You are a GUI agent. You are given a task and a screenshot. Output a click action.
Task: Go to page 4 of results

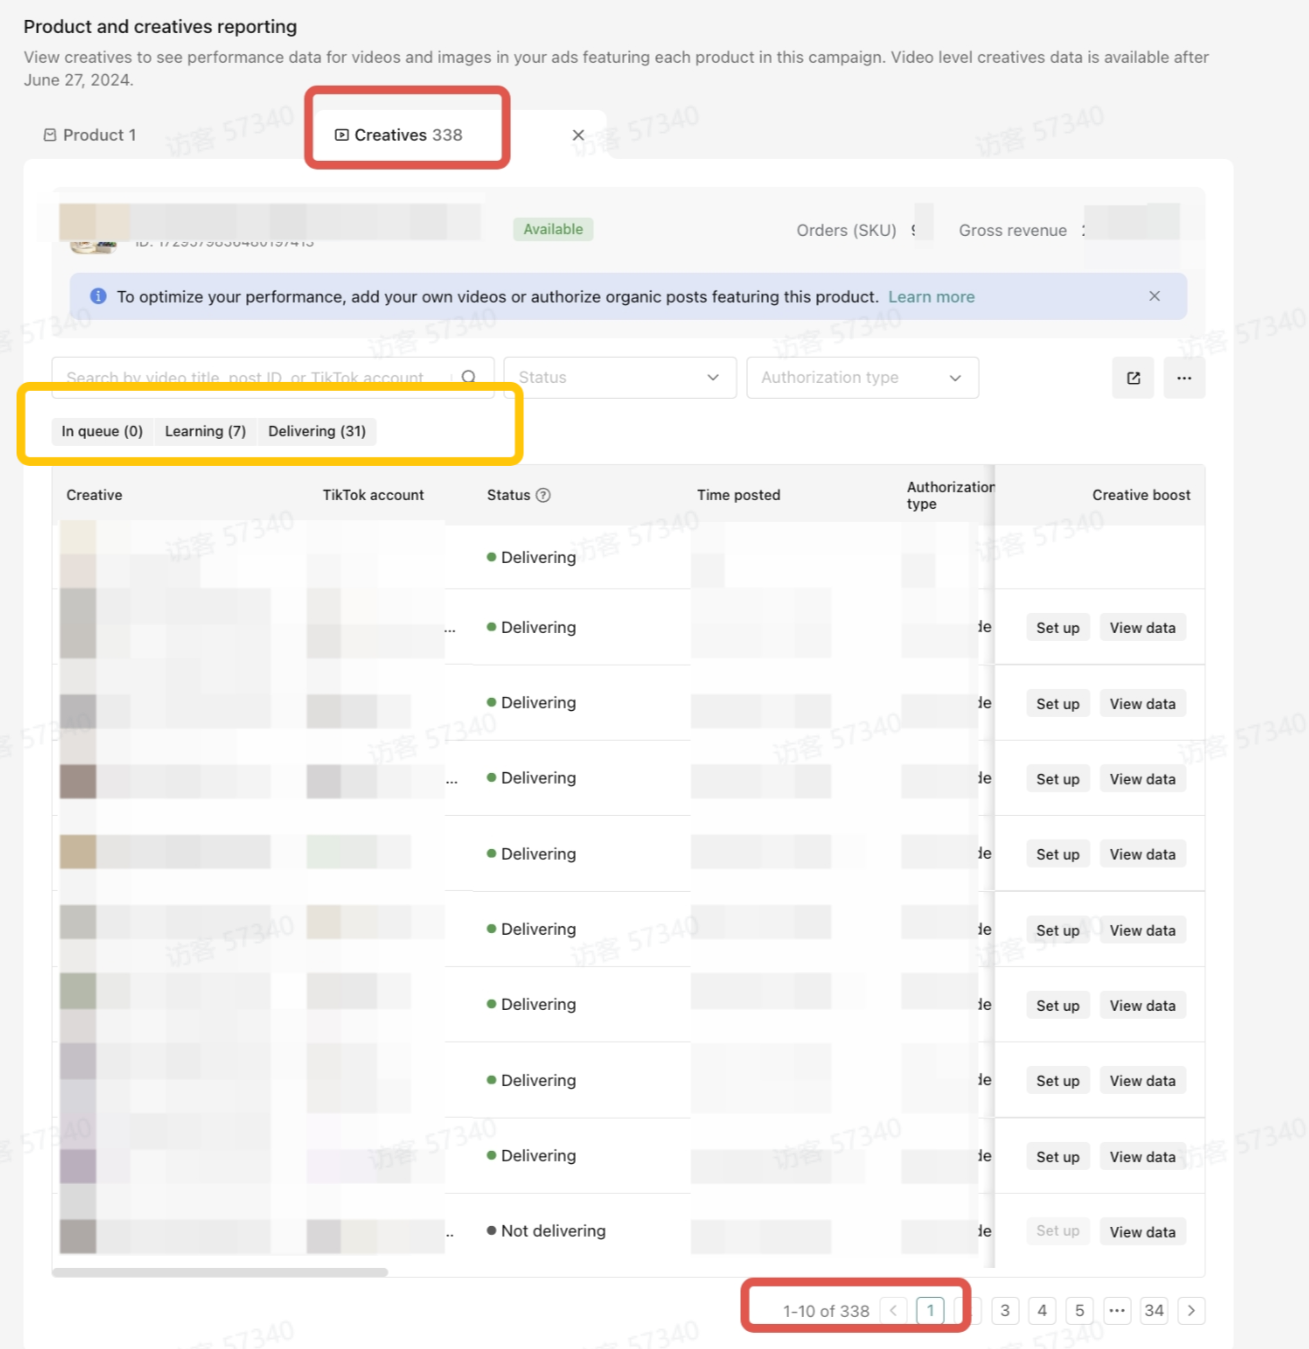click(x=1042, y=1310)
